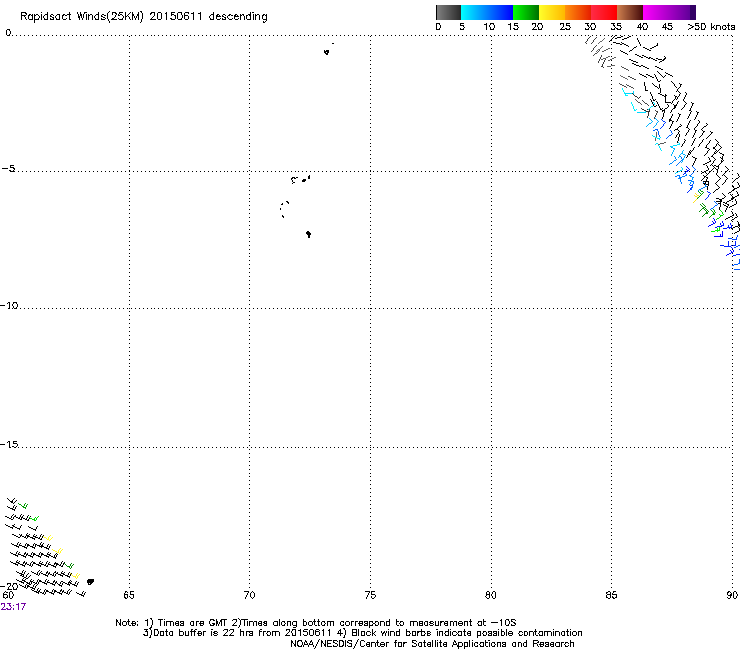Click the '10' legend scale label
This screenshot has height=650, width=740.
coord(489,27)
